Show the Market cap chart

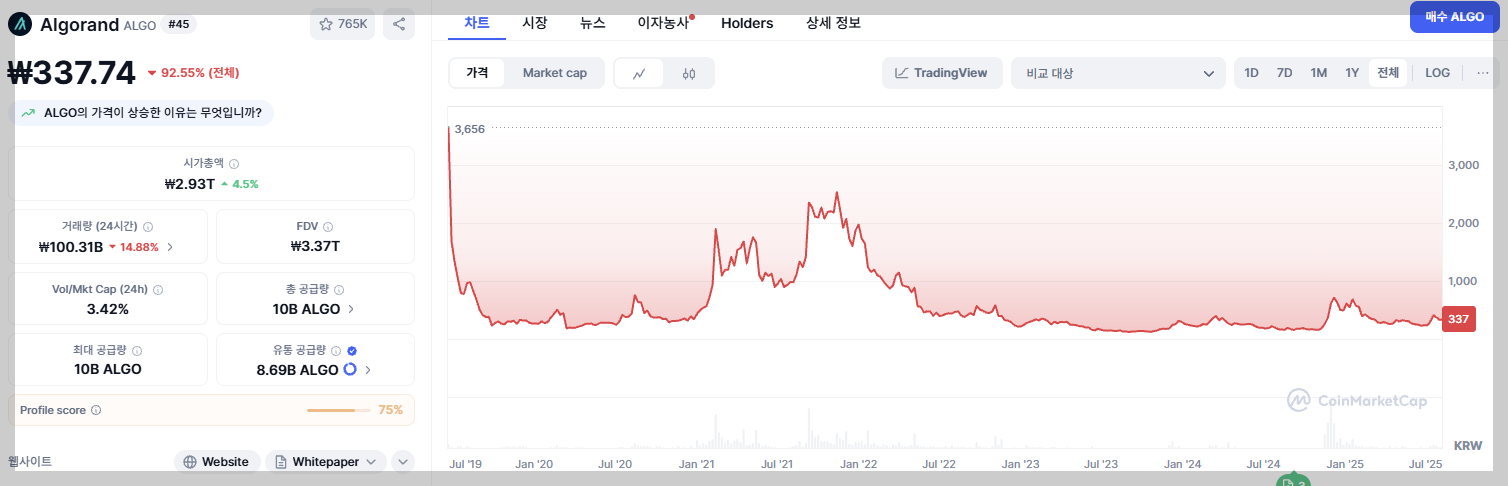coord(554,73)
